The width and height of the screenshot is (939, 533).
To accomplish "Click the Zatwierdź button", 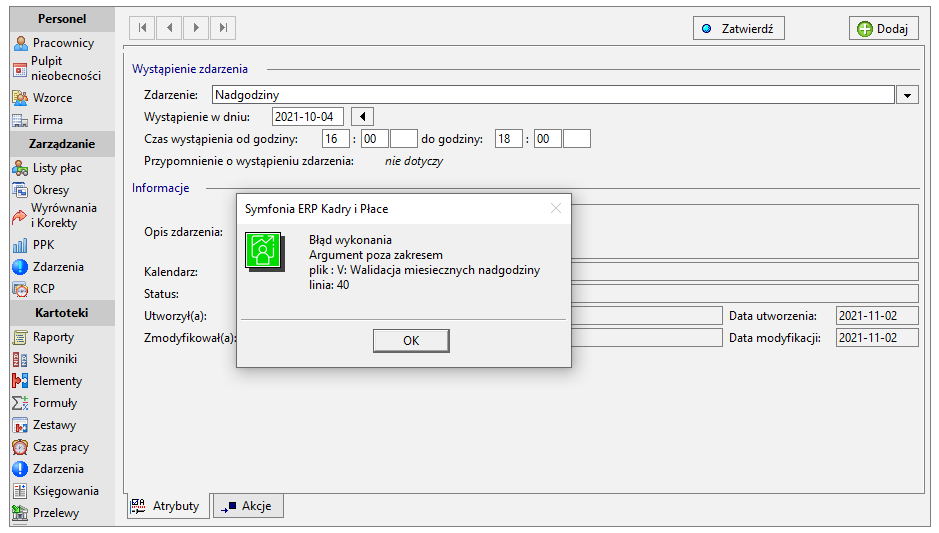I will point(739,28).
